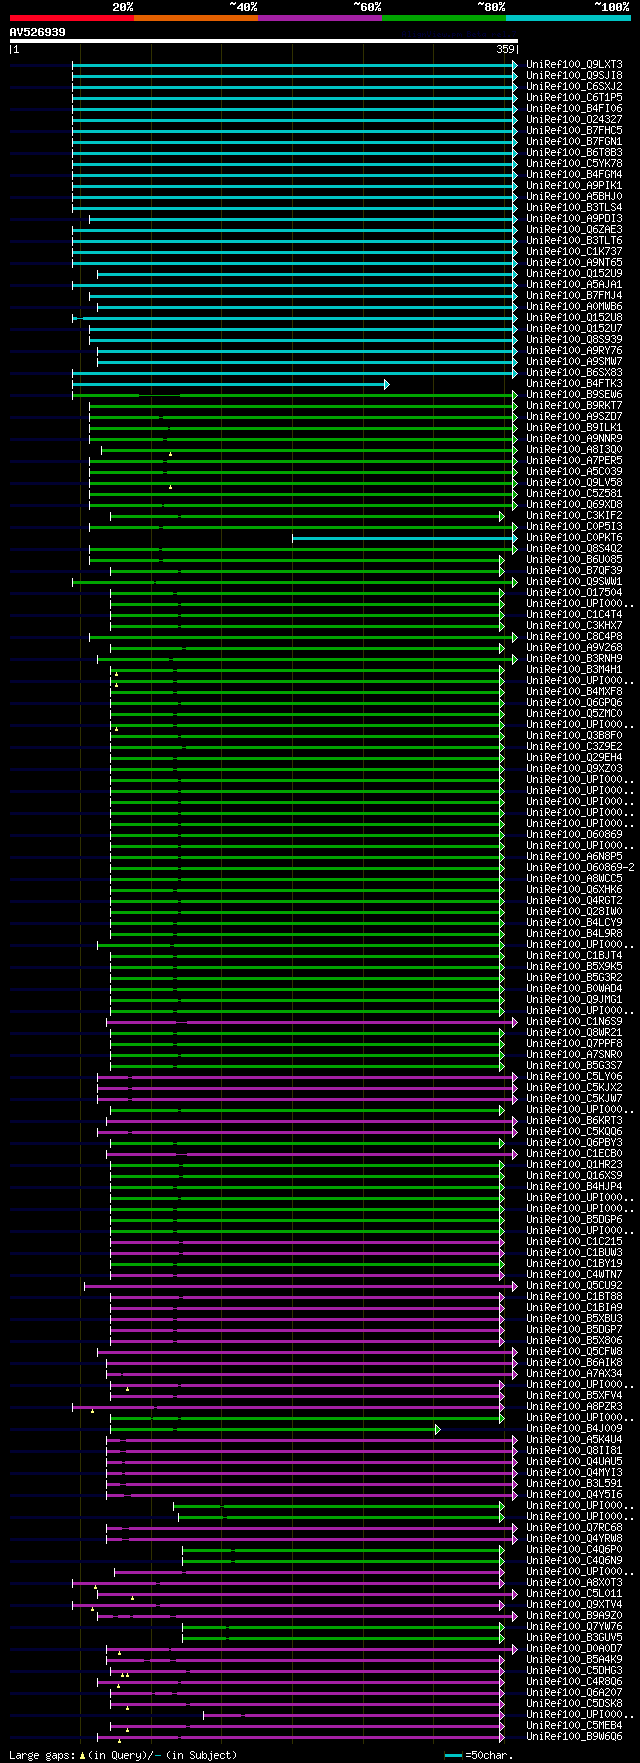This screenshot has width=640, height=1763.
Task: Click the cyan ~100% identity legend segment
Action: pos(568,18)
